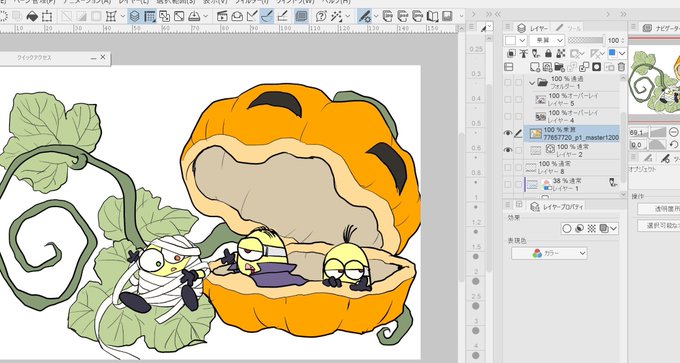Click the Scale/Rotate transform icon
680x363 pixels.
[x=47, y=17]
